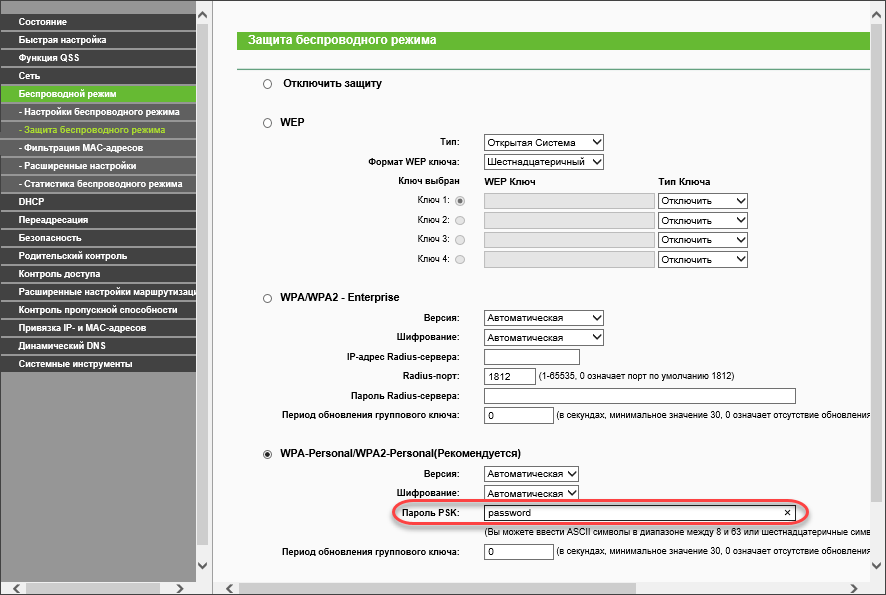Click the IP-адрес Radius-сервера field
The width and height of the screenshot is (886, 595).
pos(531,357)
